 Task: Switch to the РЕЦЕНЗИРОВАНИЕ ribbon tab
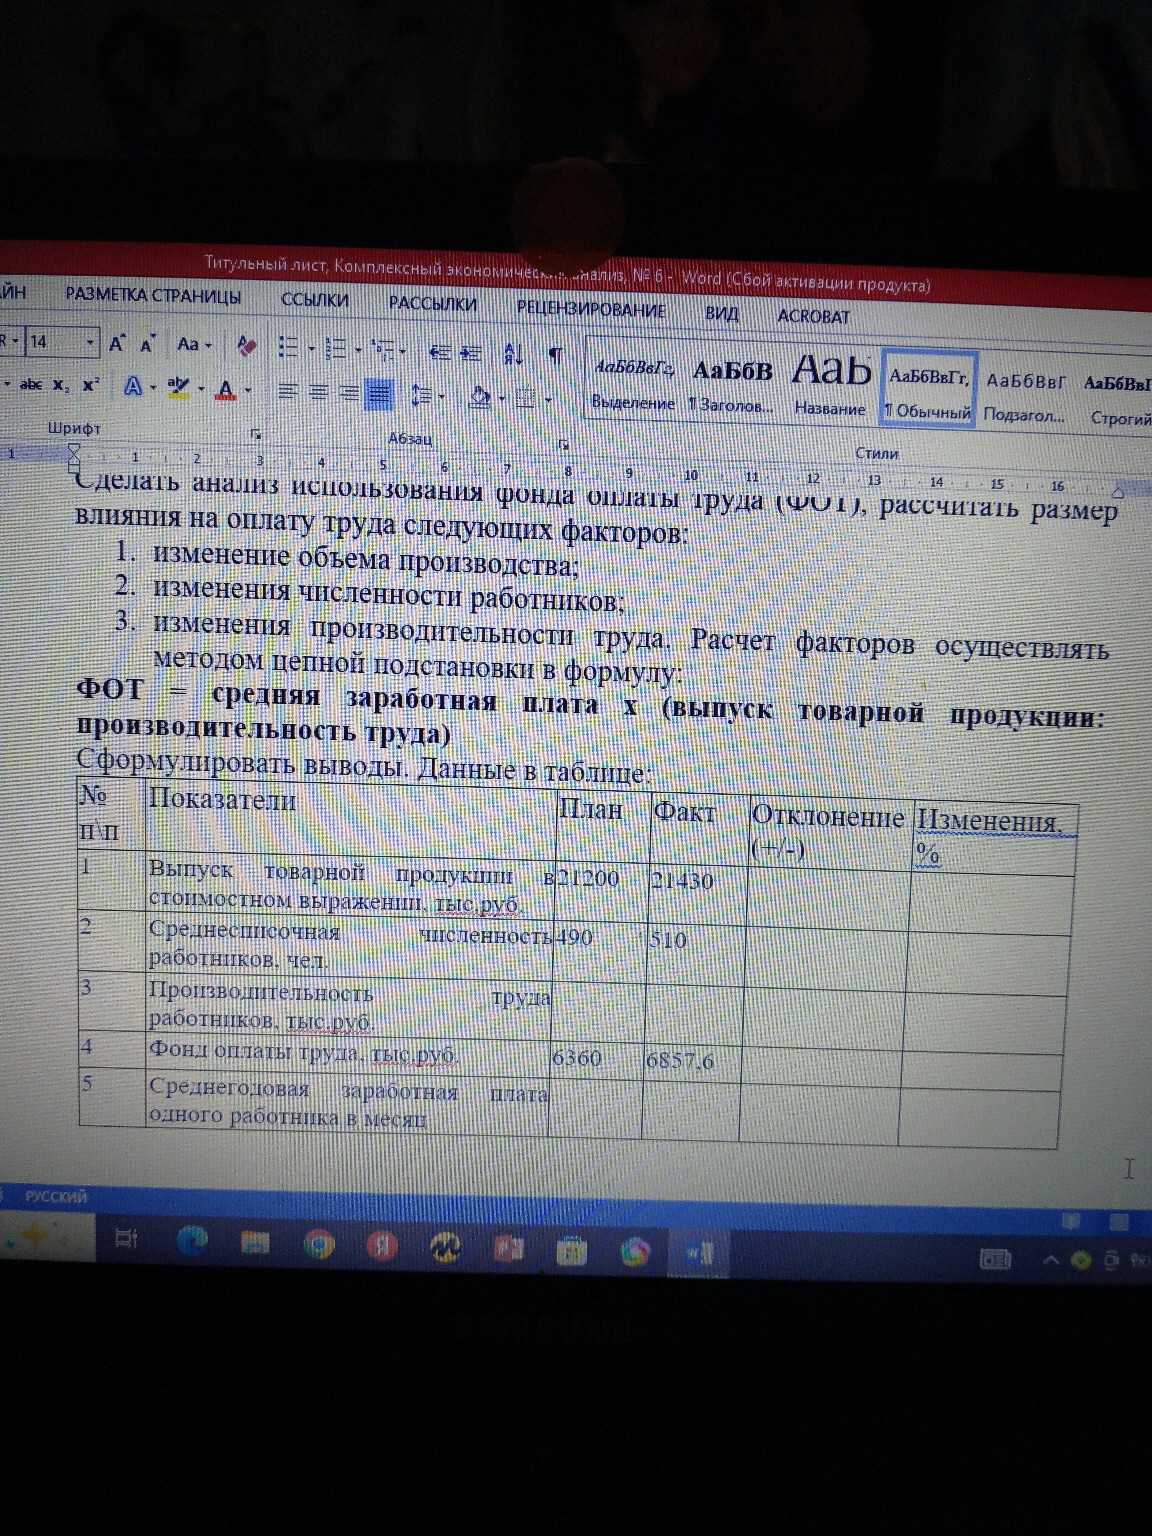(590, 310)
